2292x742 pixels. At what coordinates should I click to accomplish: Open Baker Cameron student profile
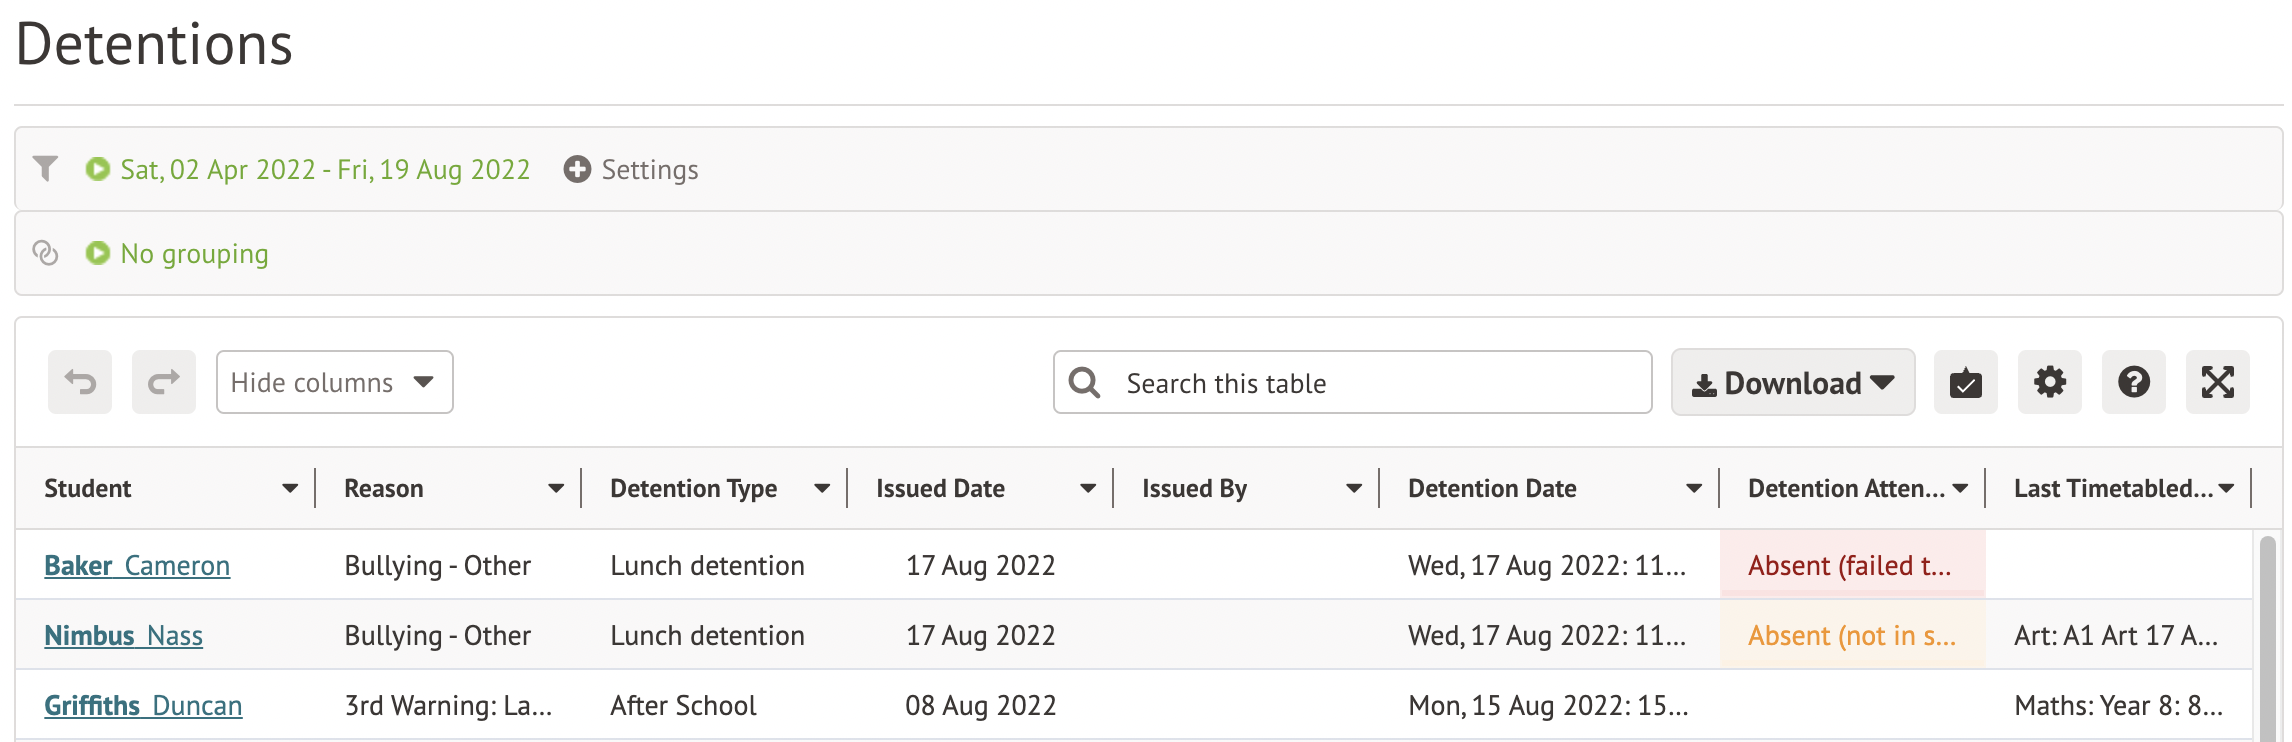(137, 566)
